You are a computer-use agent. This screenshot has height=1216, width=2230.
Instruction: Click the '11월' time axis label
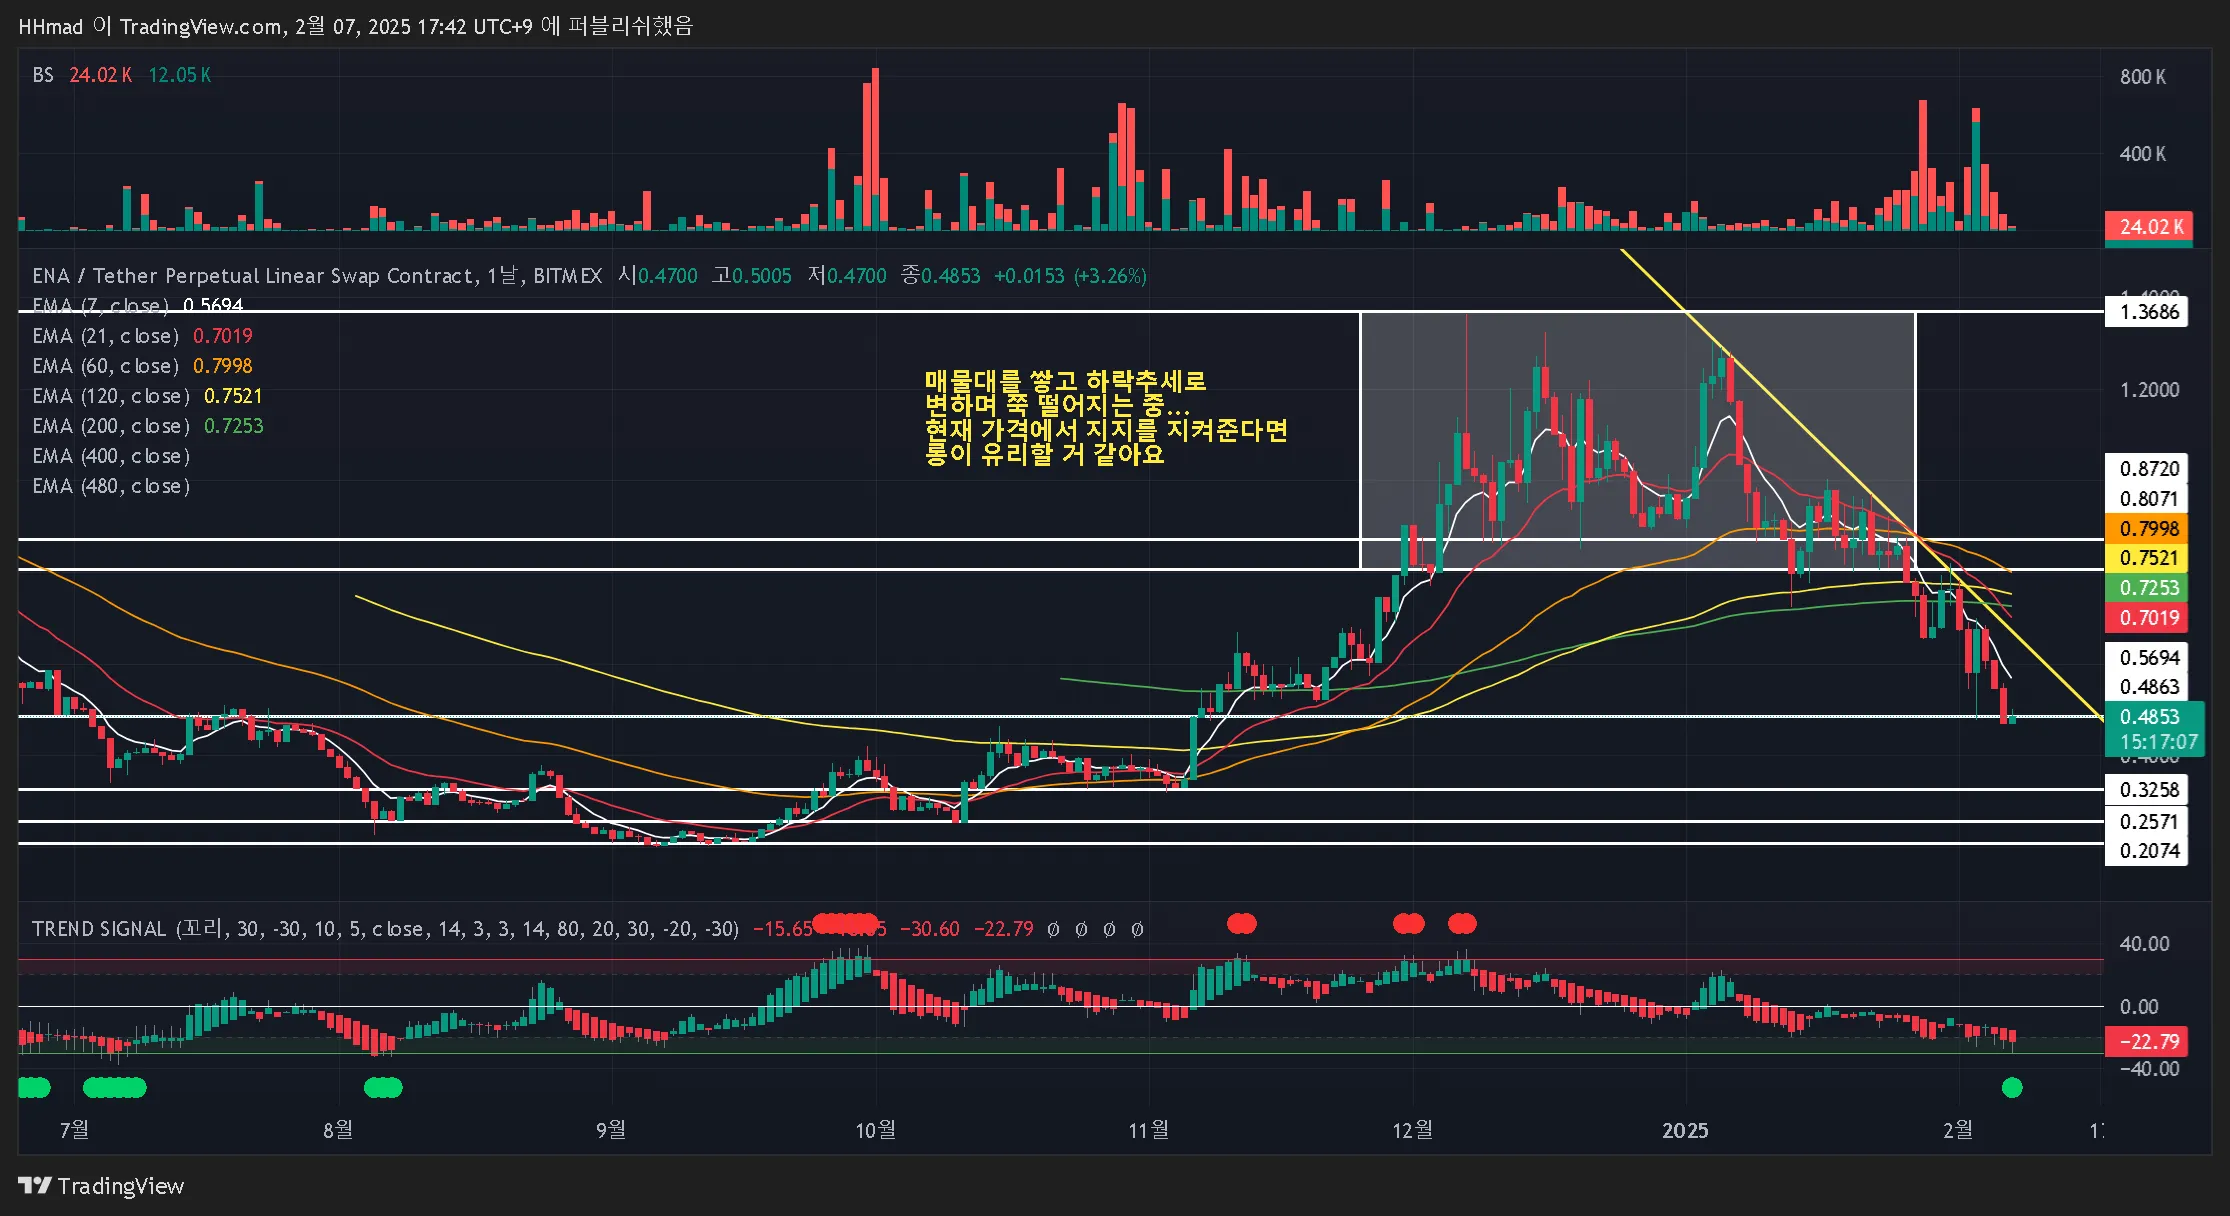[1149, 1130]
